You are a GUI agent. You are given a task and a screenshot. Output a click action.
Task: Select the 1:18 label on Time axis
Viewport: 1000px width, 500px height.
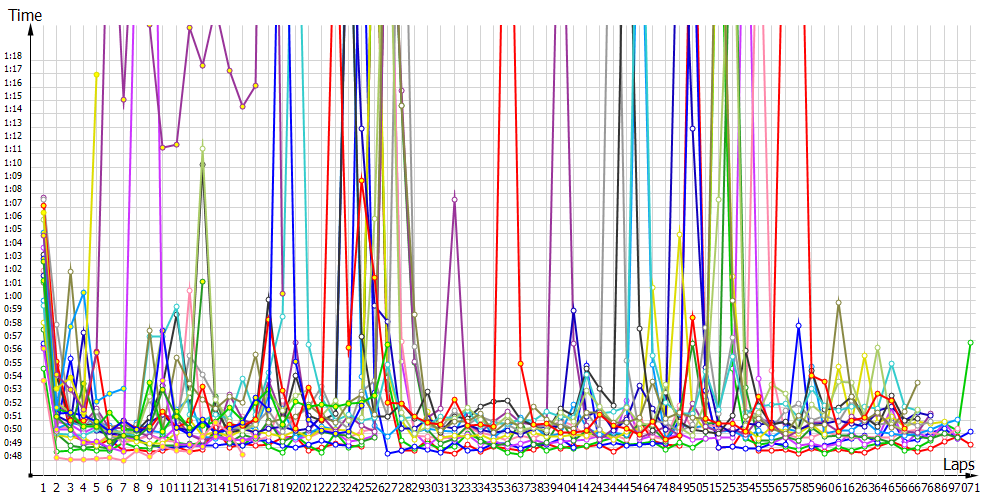14,56
